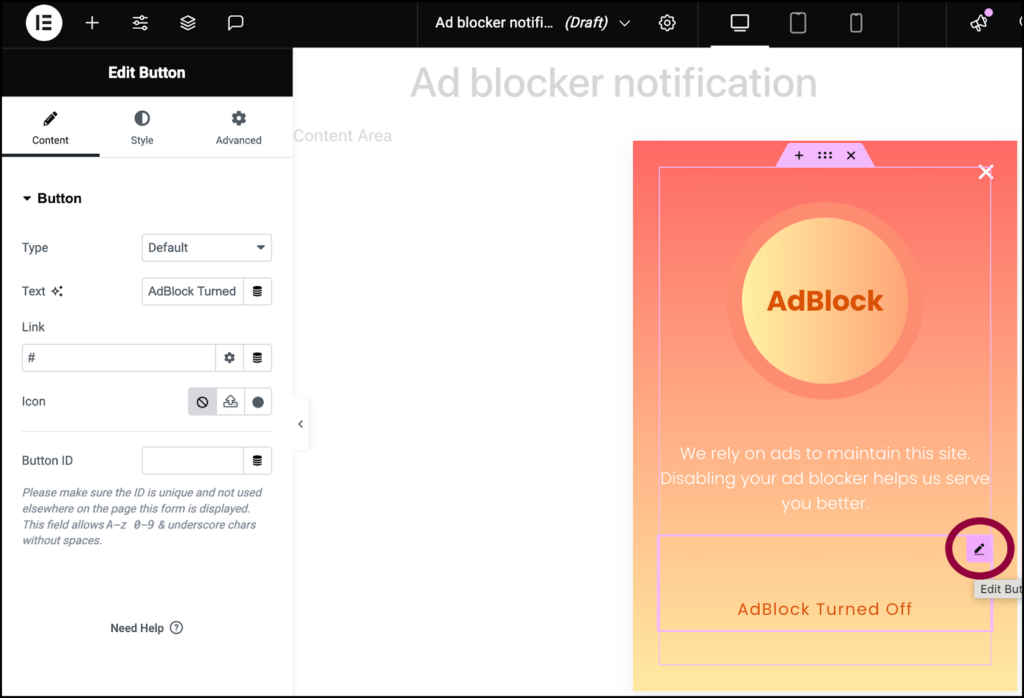Open the button Type dropdown

click(x=206, y=247)
